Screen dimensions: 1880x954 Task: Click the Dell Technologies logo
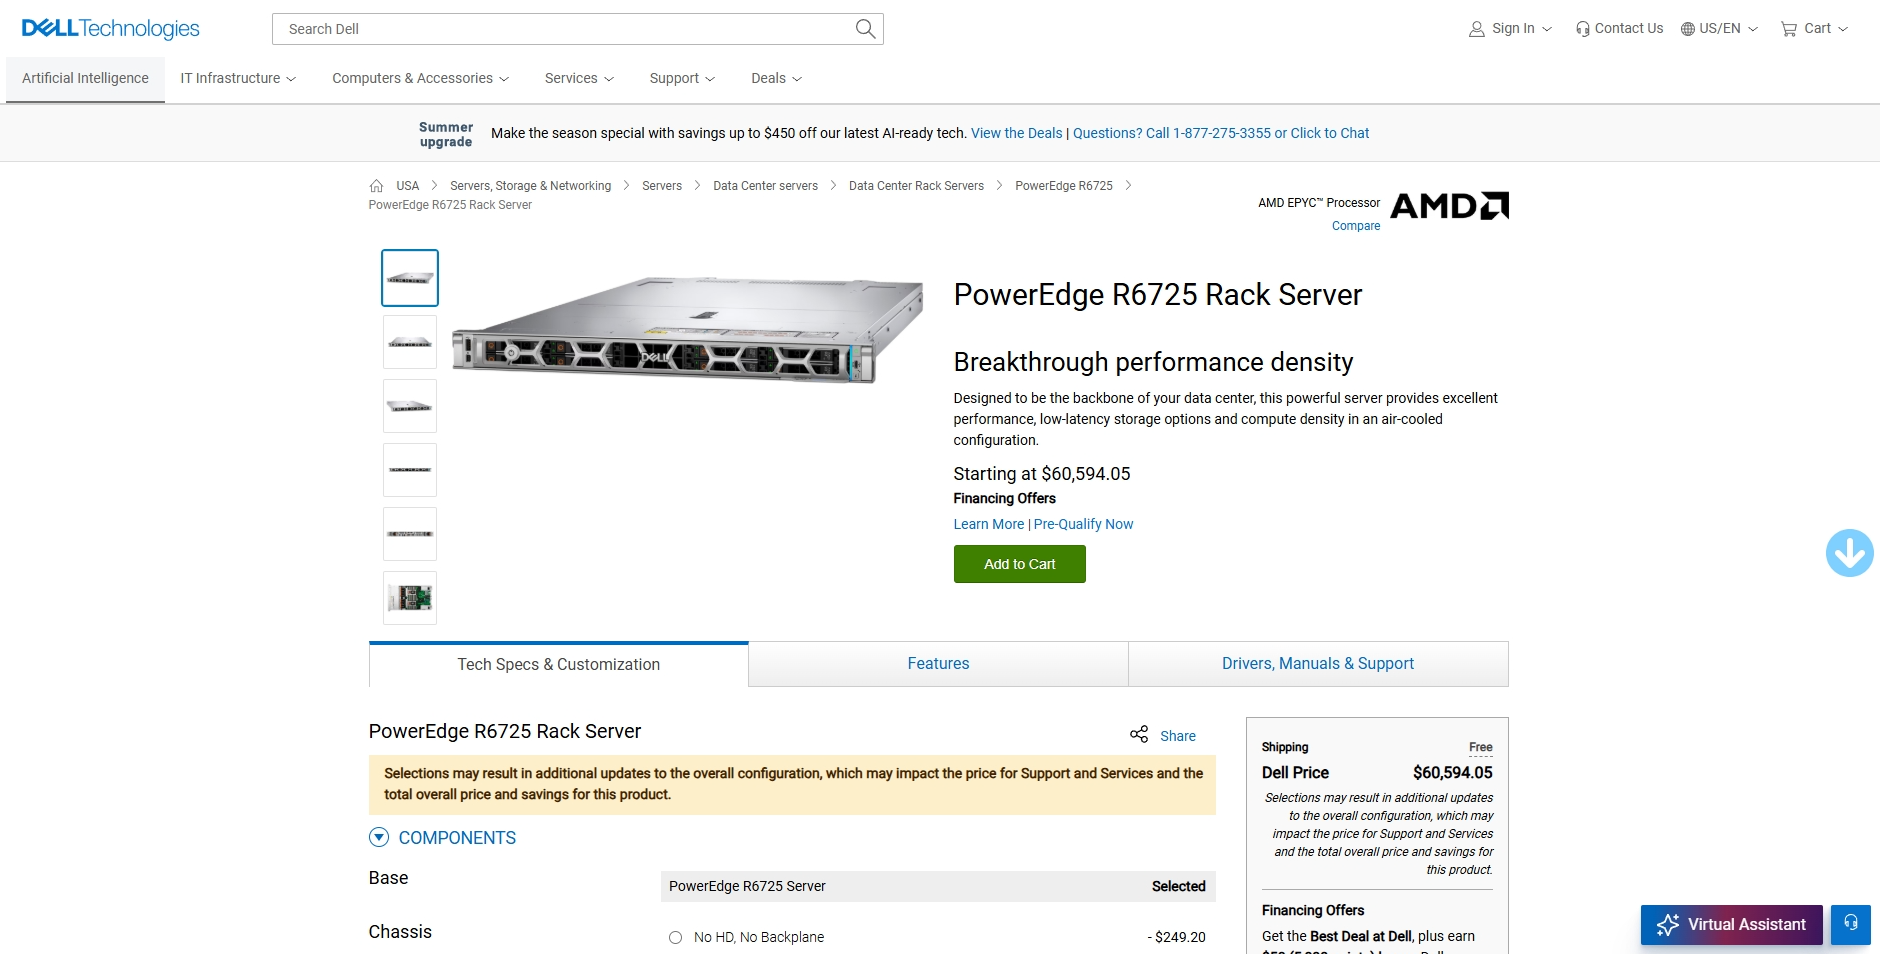pos(111,29)
